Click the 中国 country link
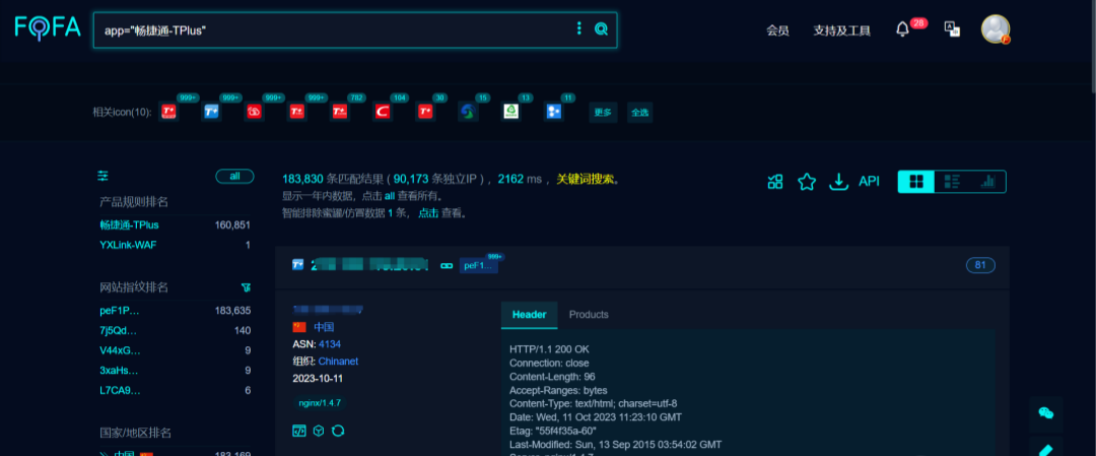The height and width of the screenshot is (456, 1096). 324,327
